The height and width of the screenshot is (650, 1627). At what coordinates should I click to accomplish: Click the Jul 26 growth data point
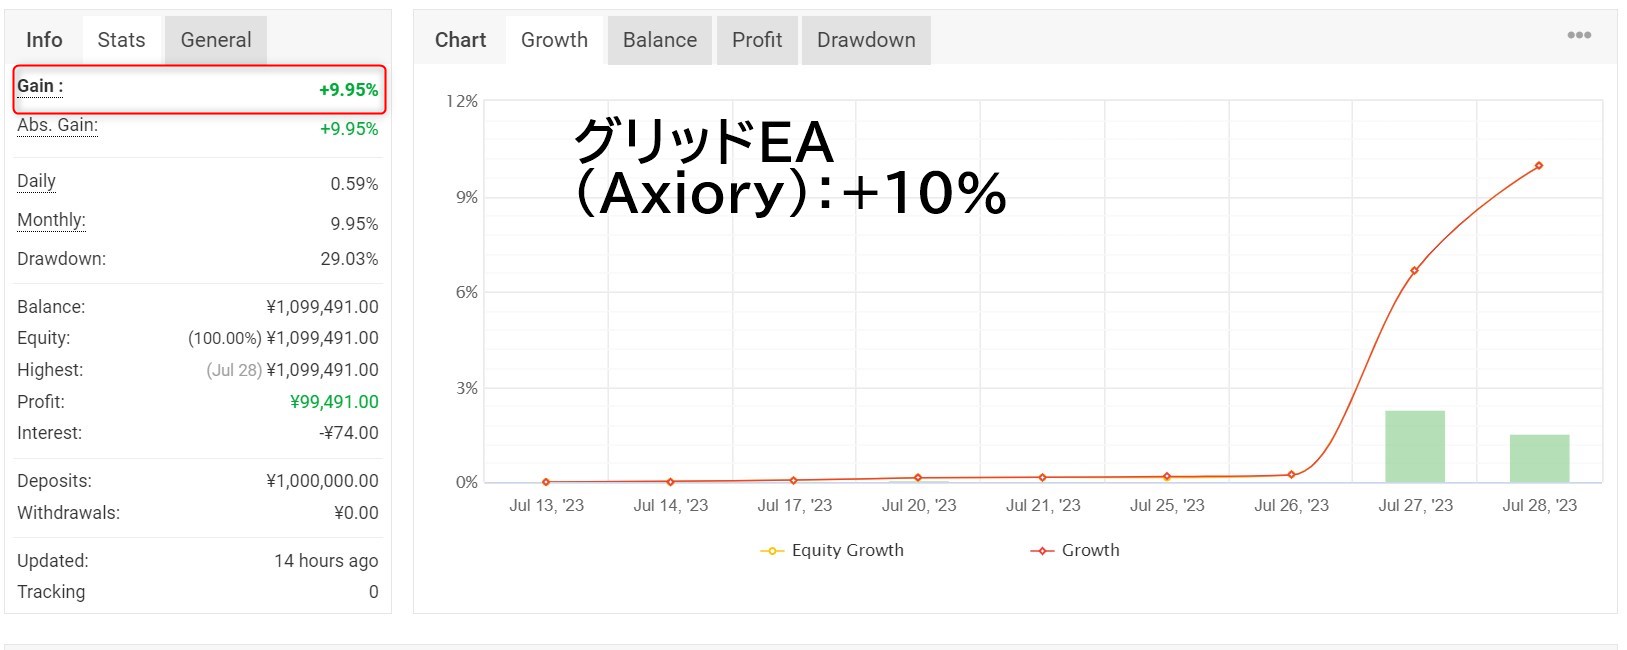click(x=1292, y=475)
